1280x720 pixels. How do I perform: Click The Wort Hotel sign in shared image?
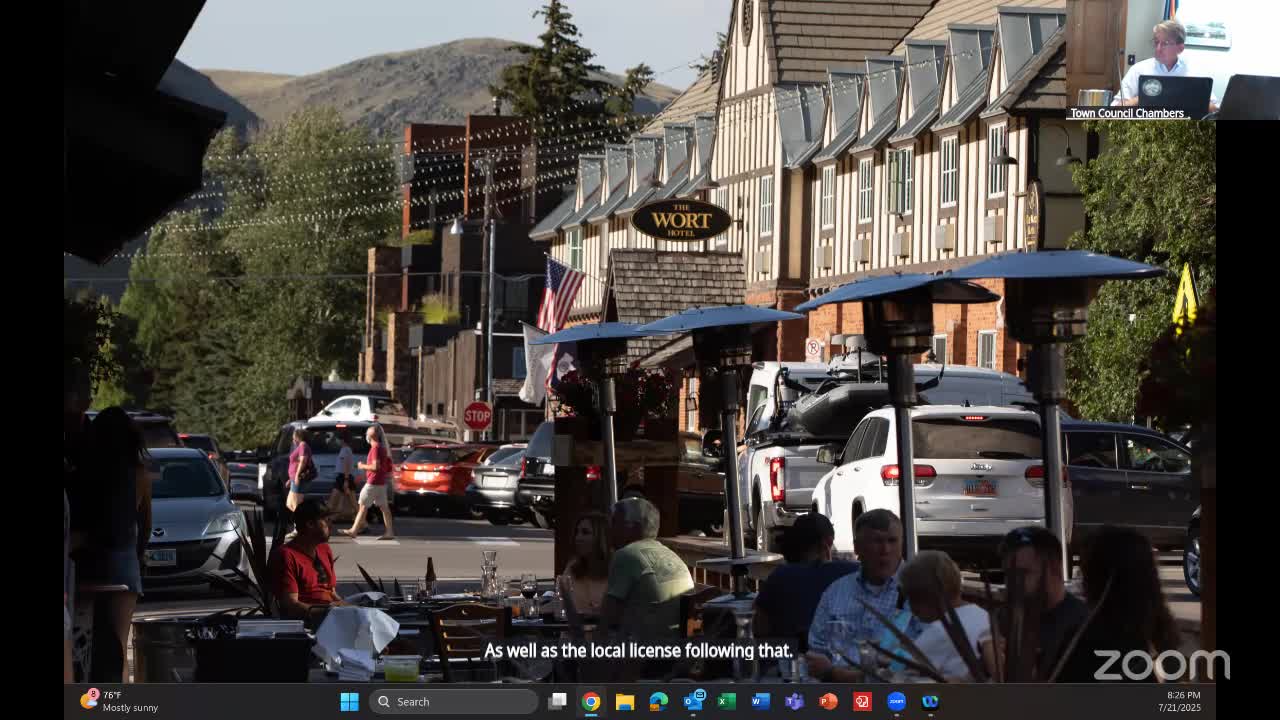[681, 220]
